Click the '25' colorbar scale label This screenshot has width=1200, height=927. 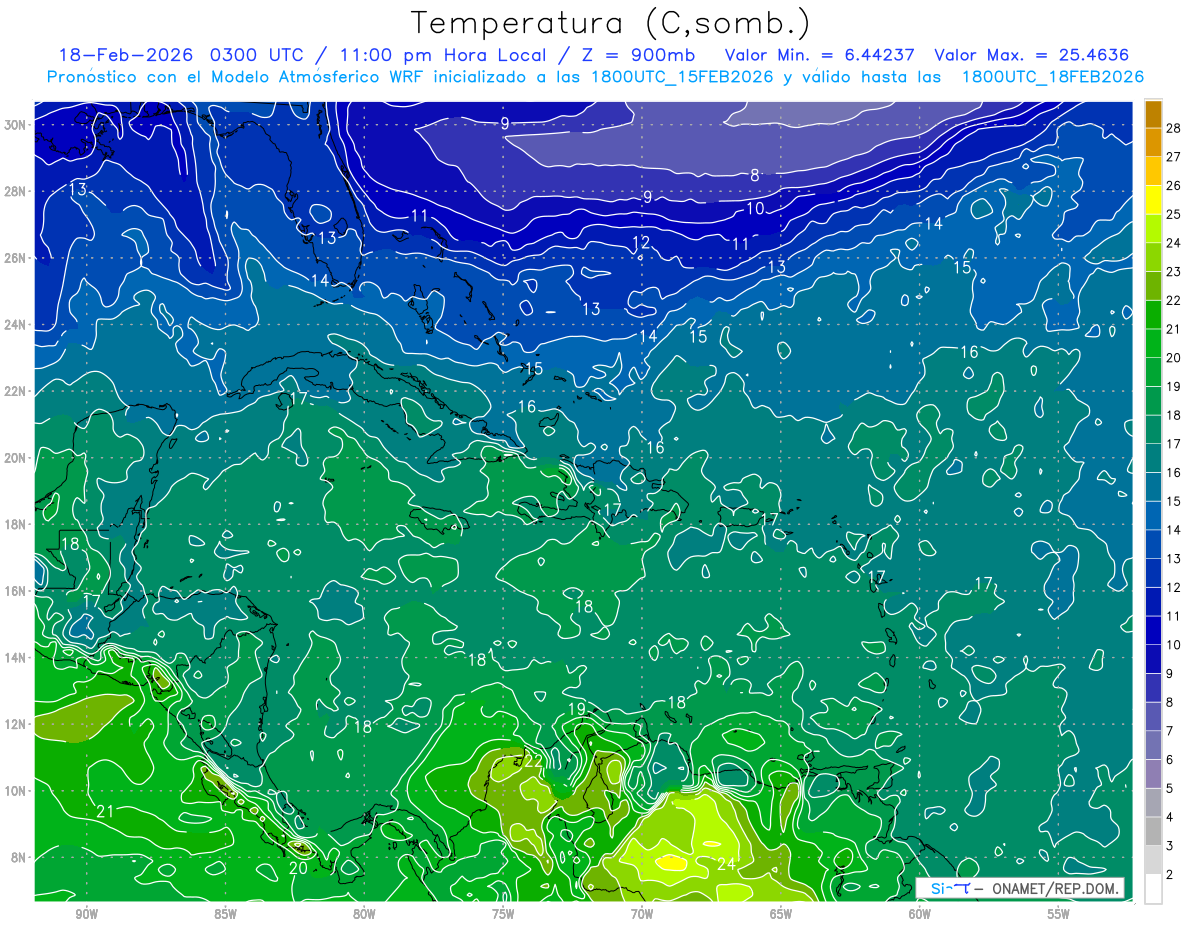(x=1174, y=214)
